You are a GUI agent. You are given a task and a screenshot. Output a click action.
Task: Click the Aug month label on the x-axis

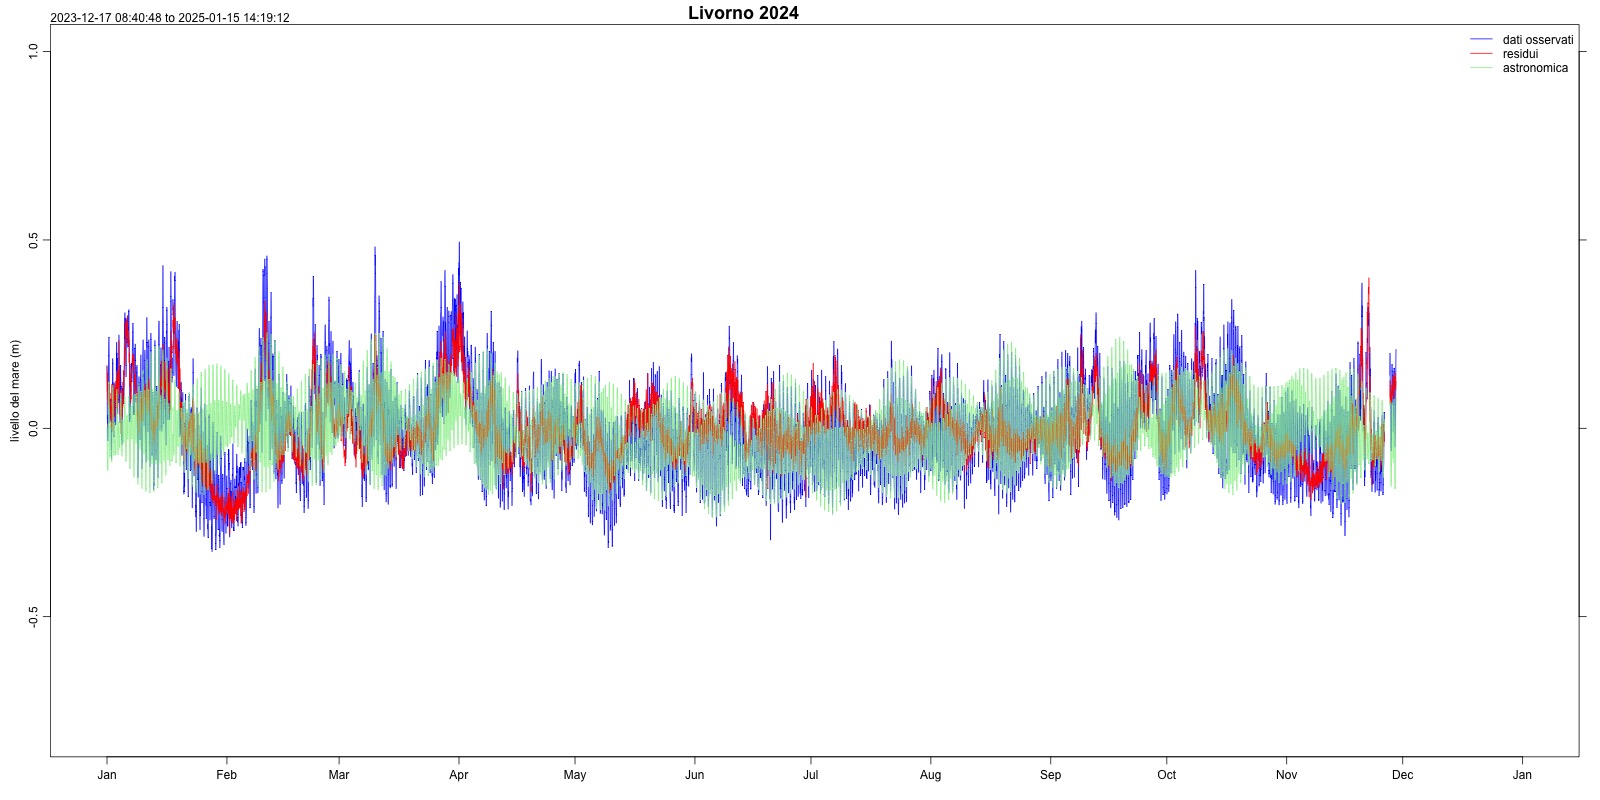pyautogui.click(x=931, y=775)
